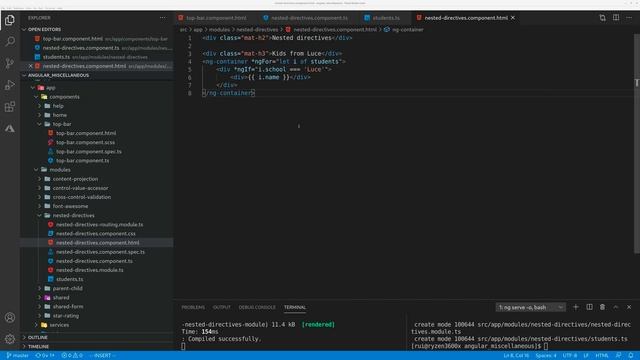Open the Debug Console panel tab
Viewport: 640px width, 360px height.
coord(257,307)
